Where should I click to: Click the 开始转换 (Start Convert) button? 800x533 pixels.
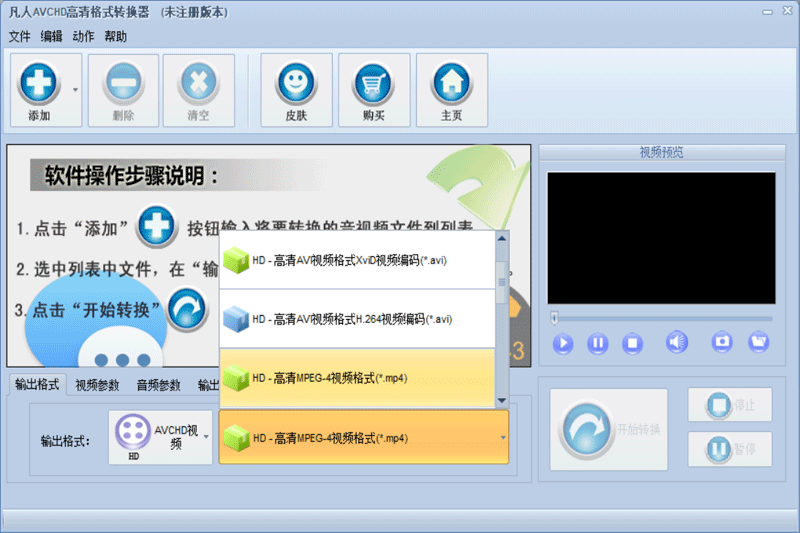[609, 429]
